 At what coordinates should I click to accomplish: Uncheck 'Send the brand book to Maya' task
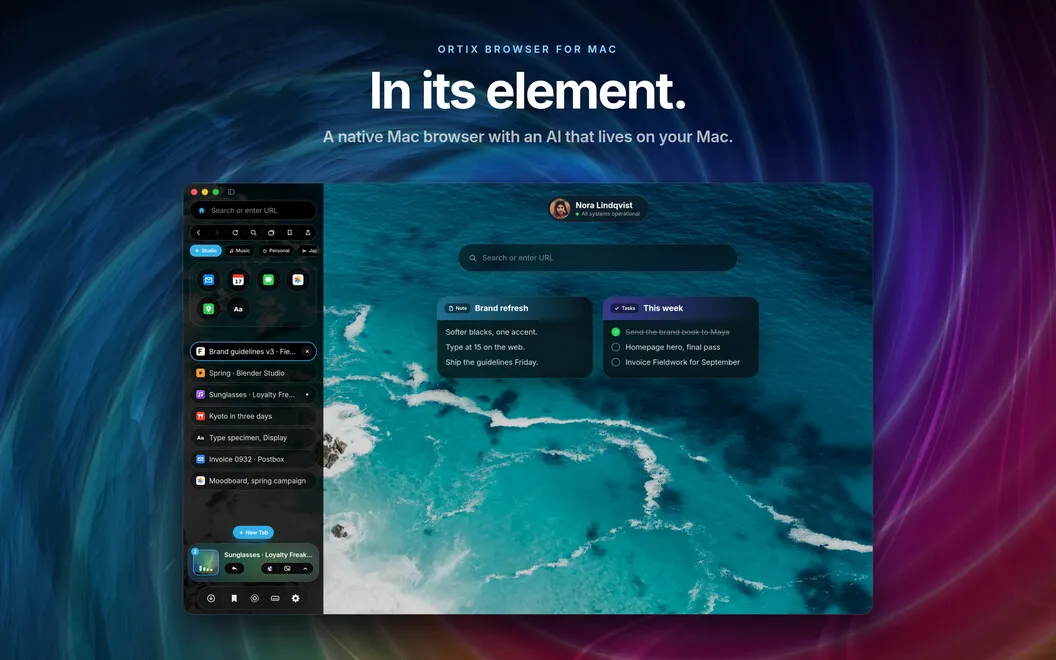coord(616,332)
